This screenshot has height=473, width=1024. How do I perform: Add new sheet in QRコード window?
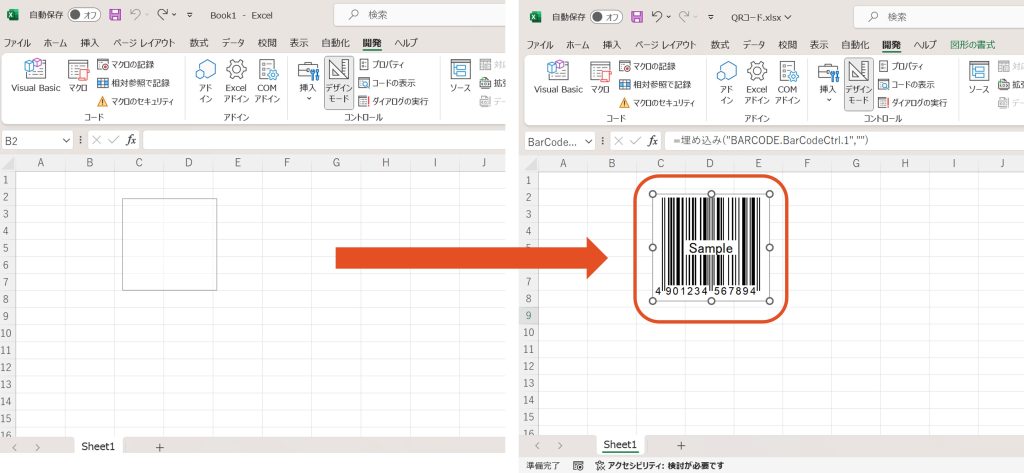coord(681,445)
